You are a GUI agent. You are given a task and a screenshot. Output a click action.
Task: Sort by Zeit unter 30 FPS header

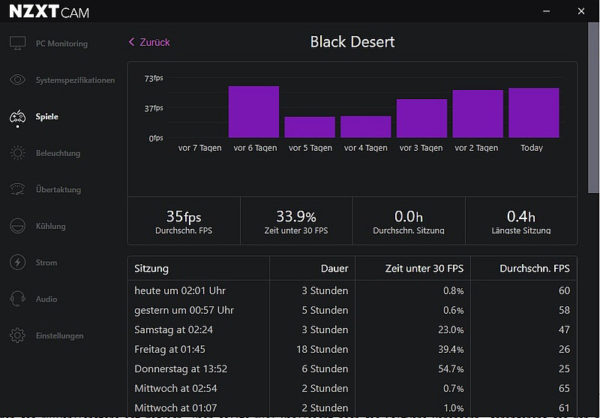(x=424, y=268)
